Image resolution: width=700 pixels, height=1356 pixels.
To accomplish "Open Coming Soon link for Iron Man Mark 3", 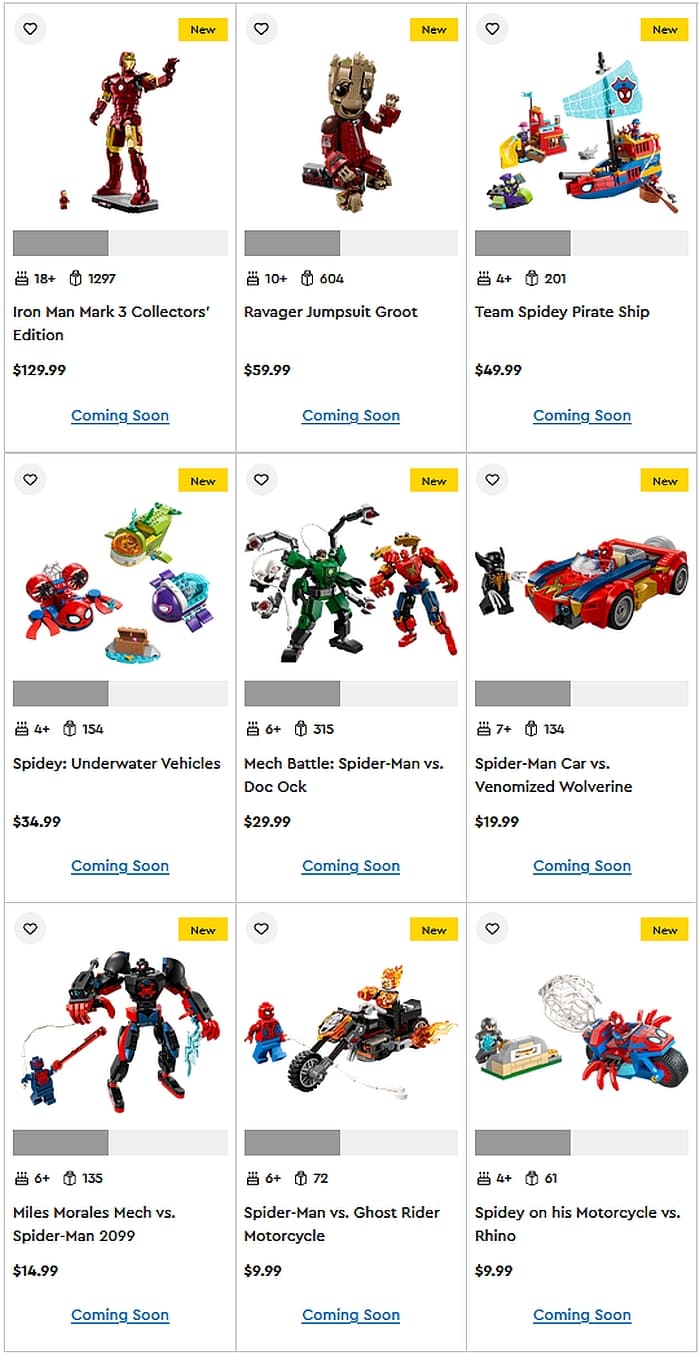I will point(120,415).
